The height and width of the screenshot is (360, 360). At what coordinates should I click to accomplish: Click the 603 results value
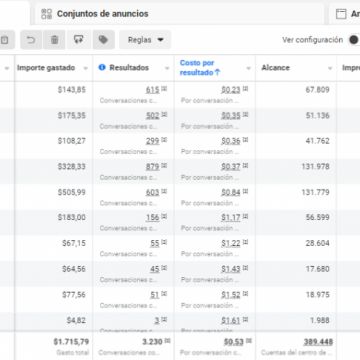[152, 192]
